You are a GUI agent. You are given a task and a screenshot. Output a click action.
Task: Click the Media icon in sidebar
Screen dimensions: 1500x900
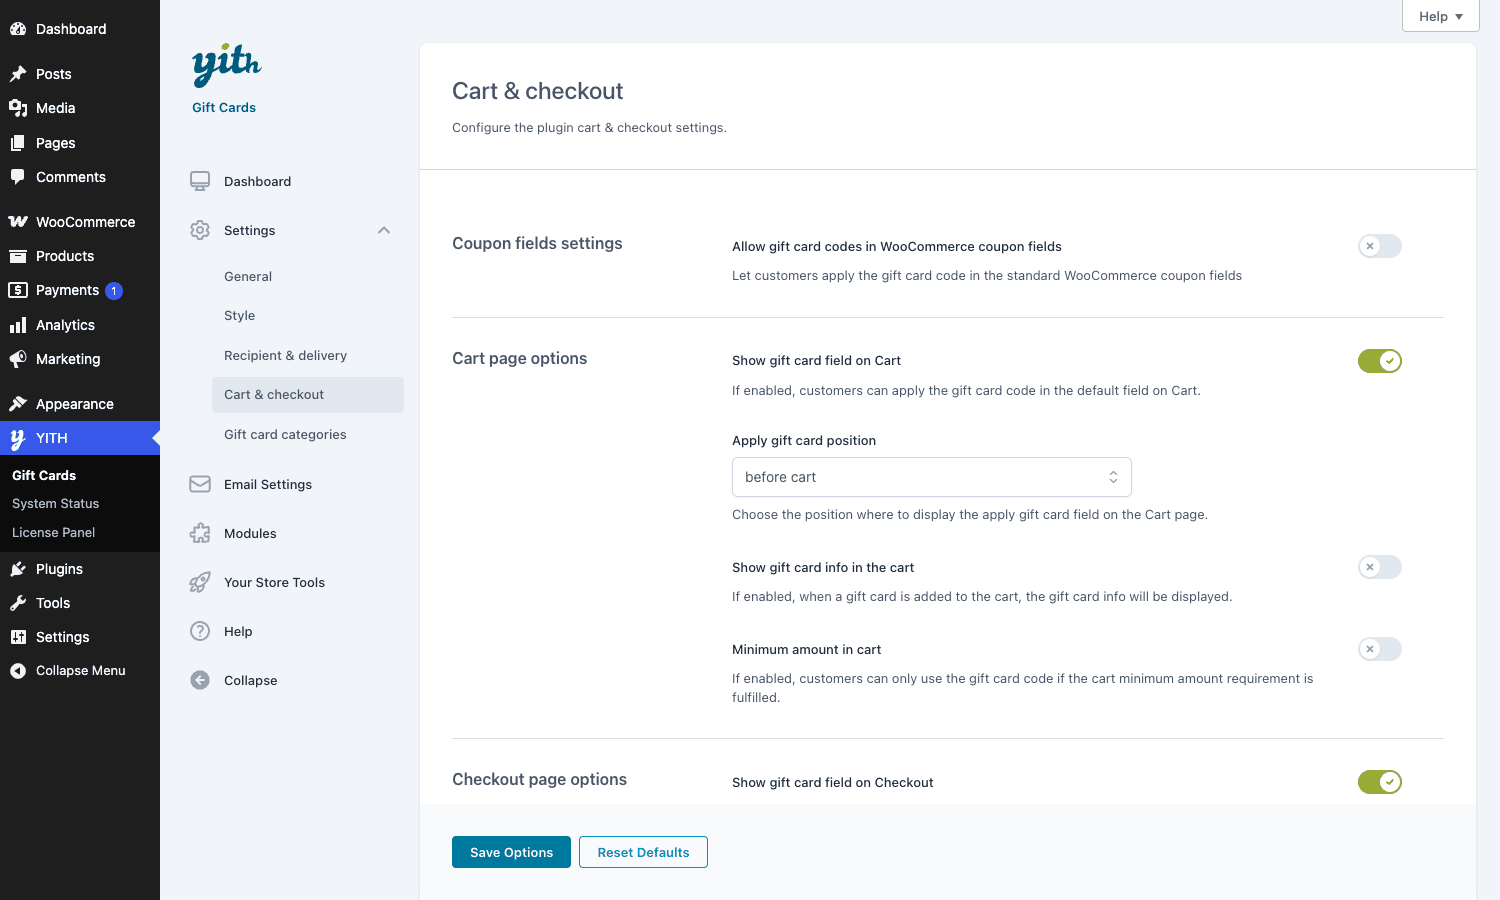[x=18, y=108]
